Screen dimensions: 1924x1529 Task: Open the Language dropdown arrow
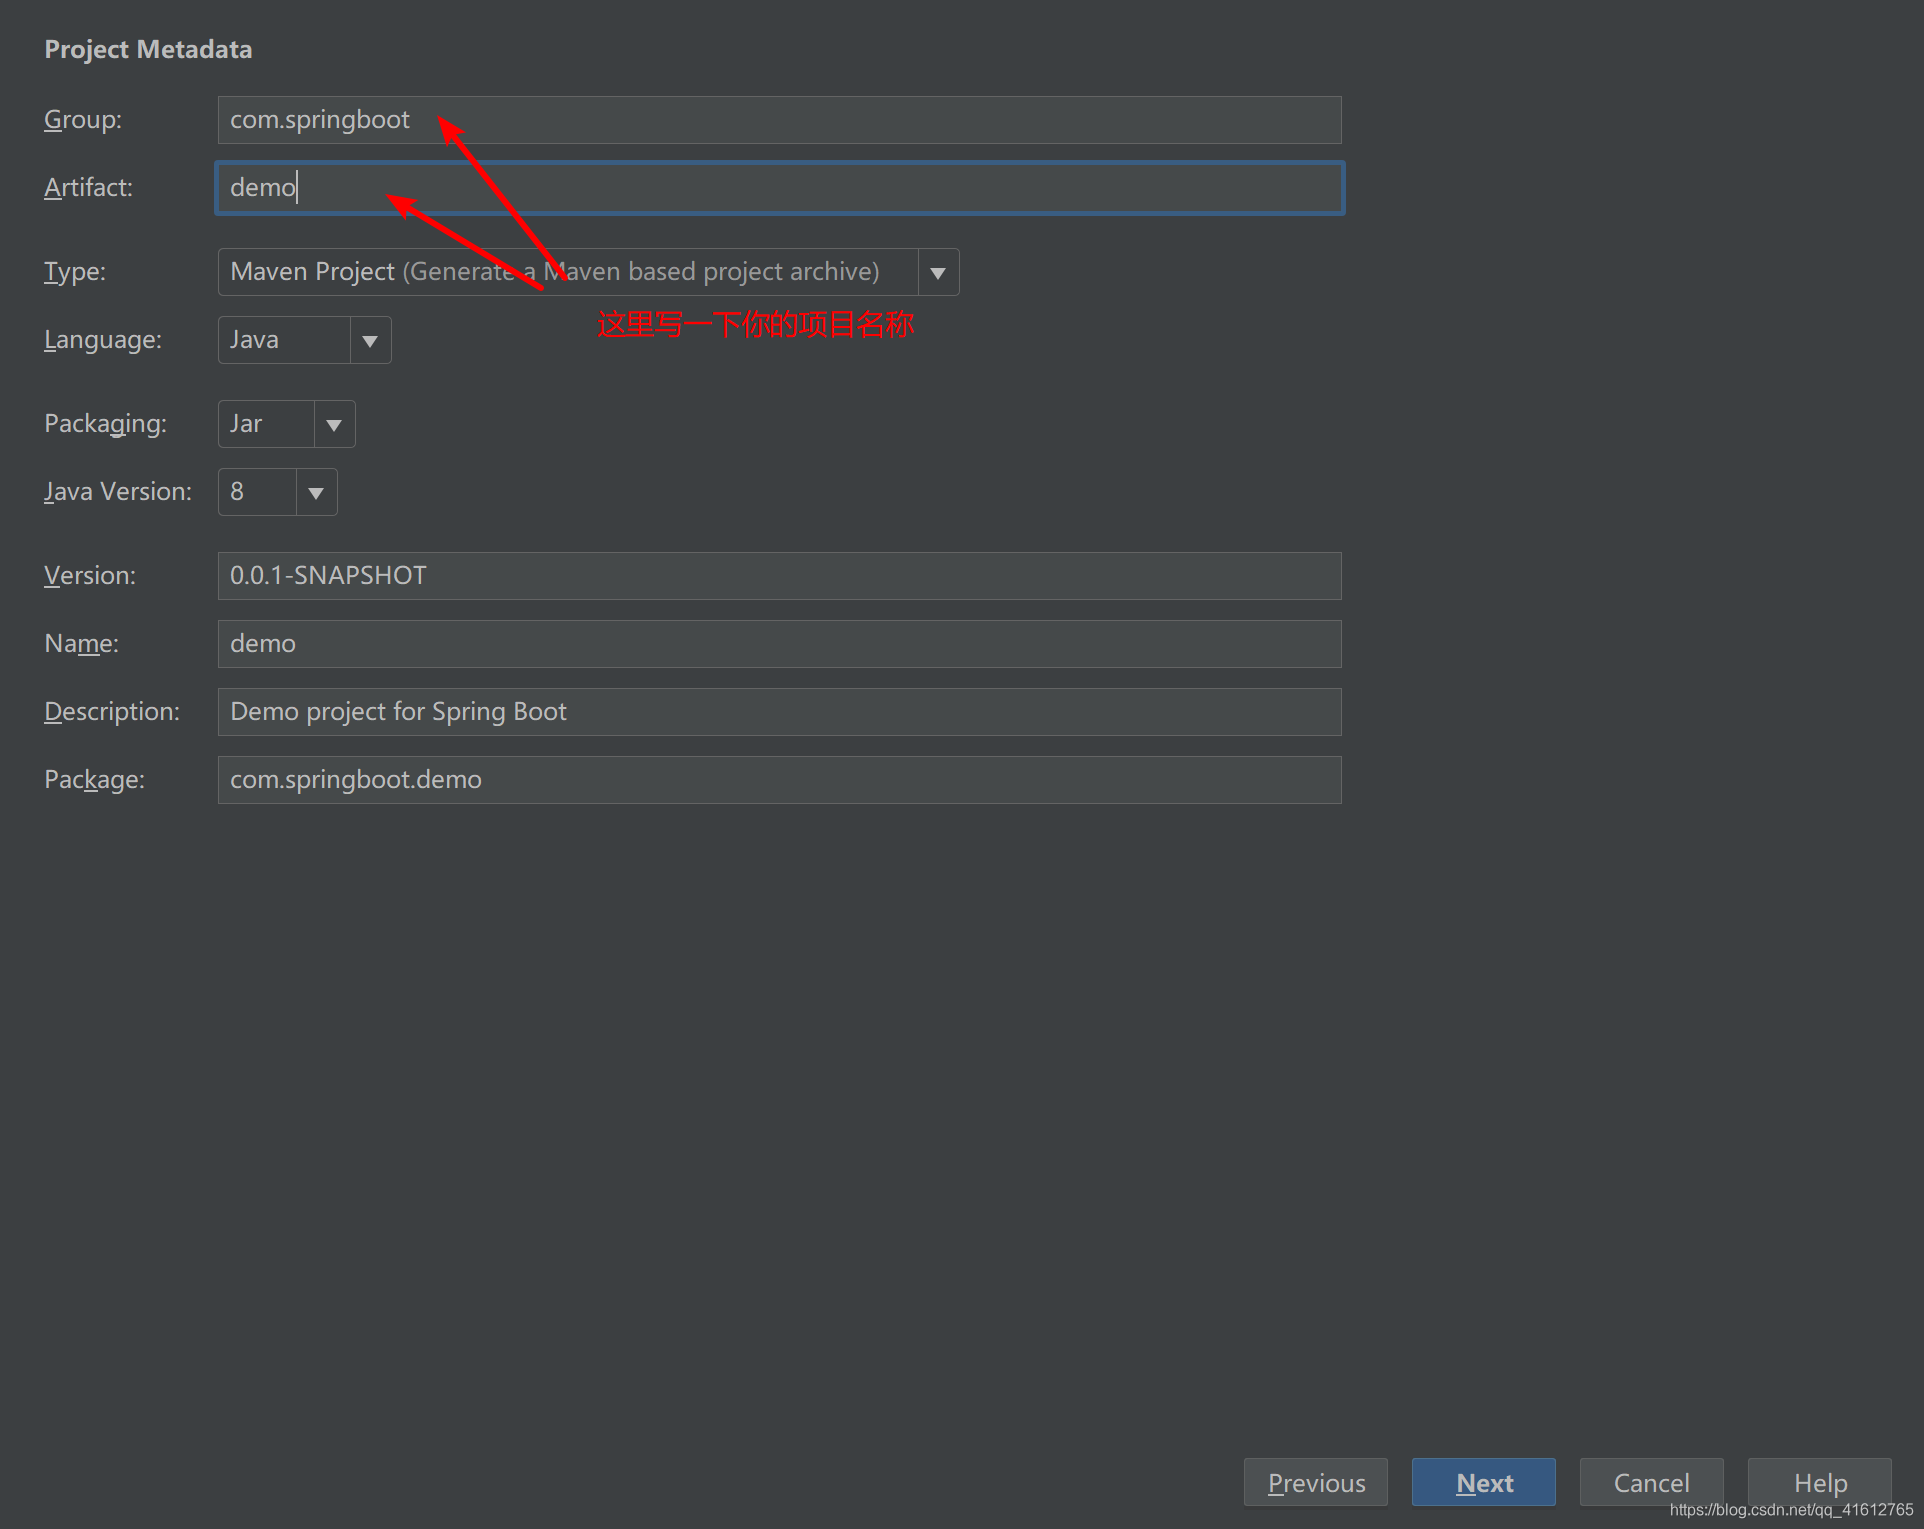click(x=369, y=340)
